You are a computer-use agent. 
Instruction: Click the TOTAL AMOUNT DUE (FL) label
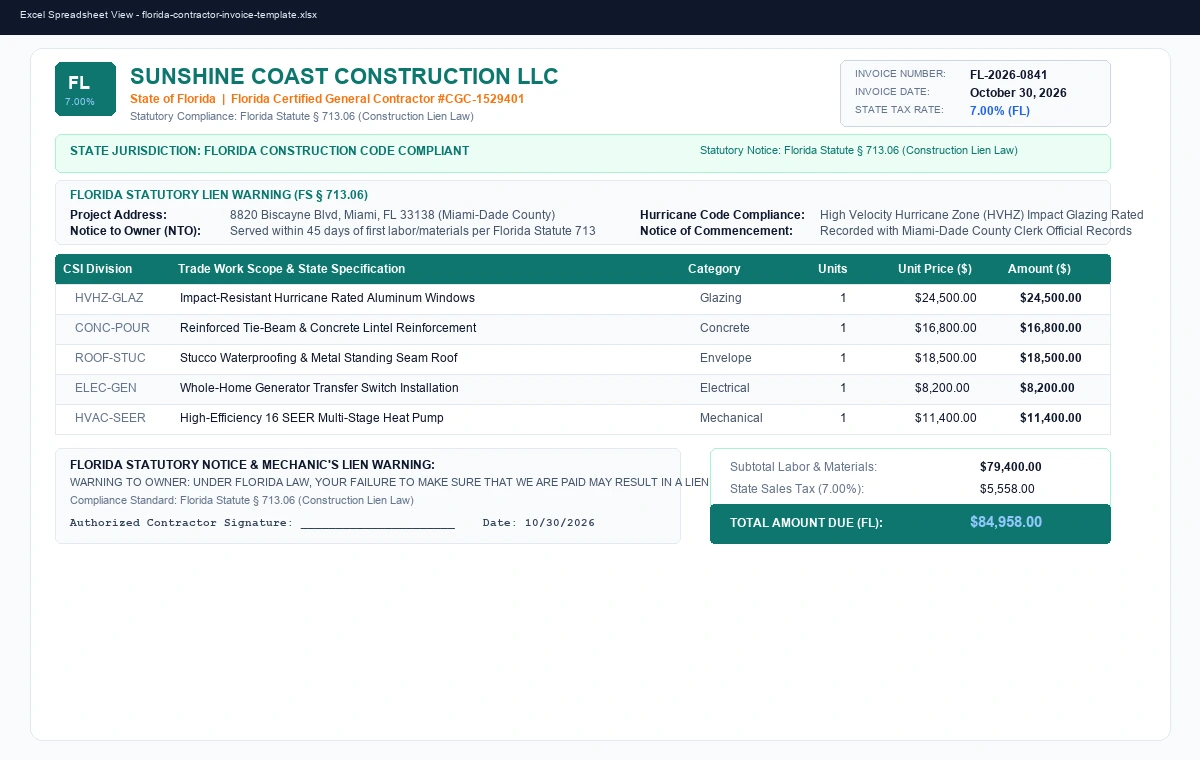coord(806,523)
